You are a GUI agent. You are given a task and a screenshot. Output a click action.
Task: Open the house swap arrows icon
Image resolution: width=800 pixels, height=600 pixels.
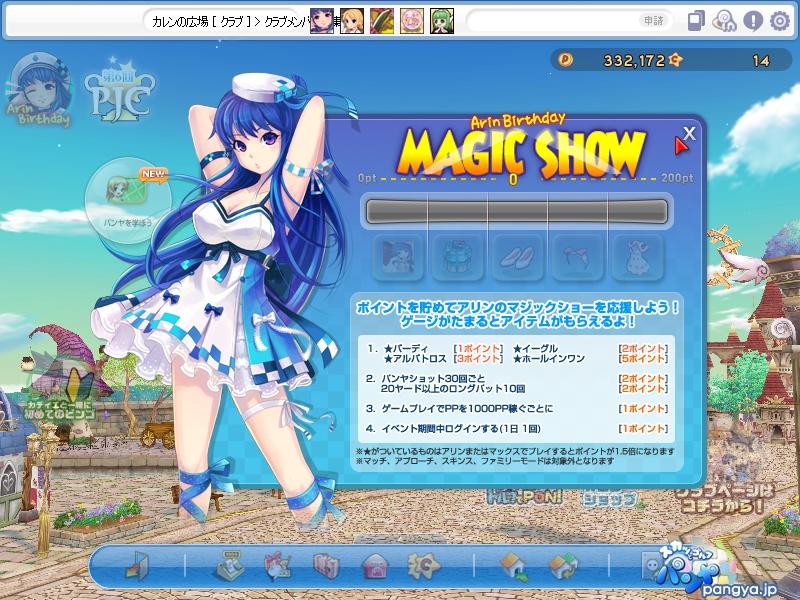pyautogui.click(x=563, y=566)
